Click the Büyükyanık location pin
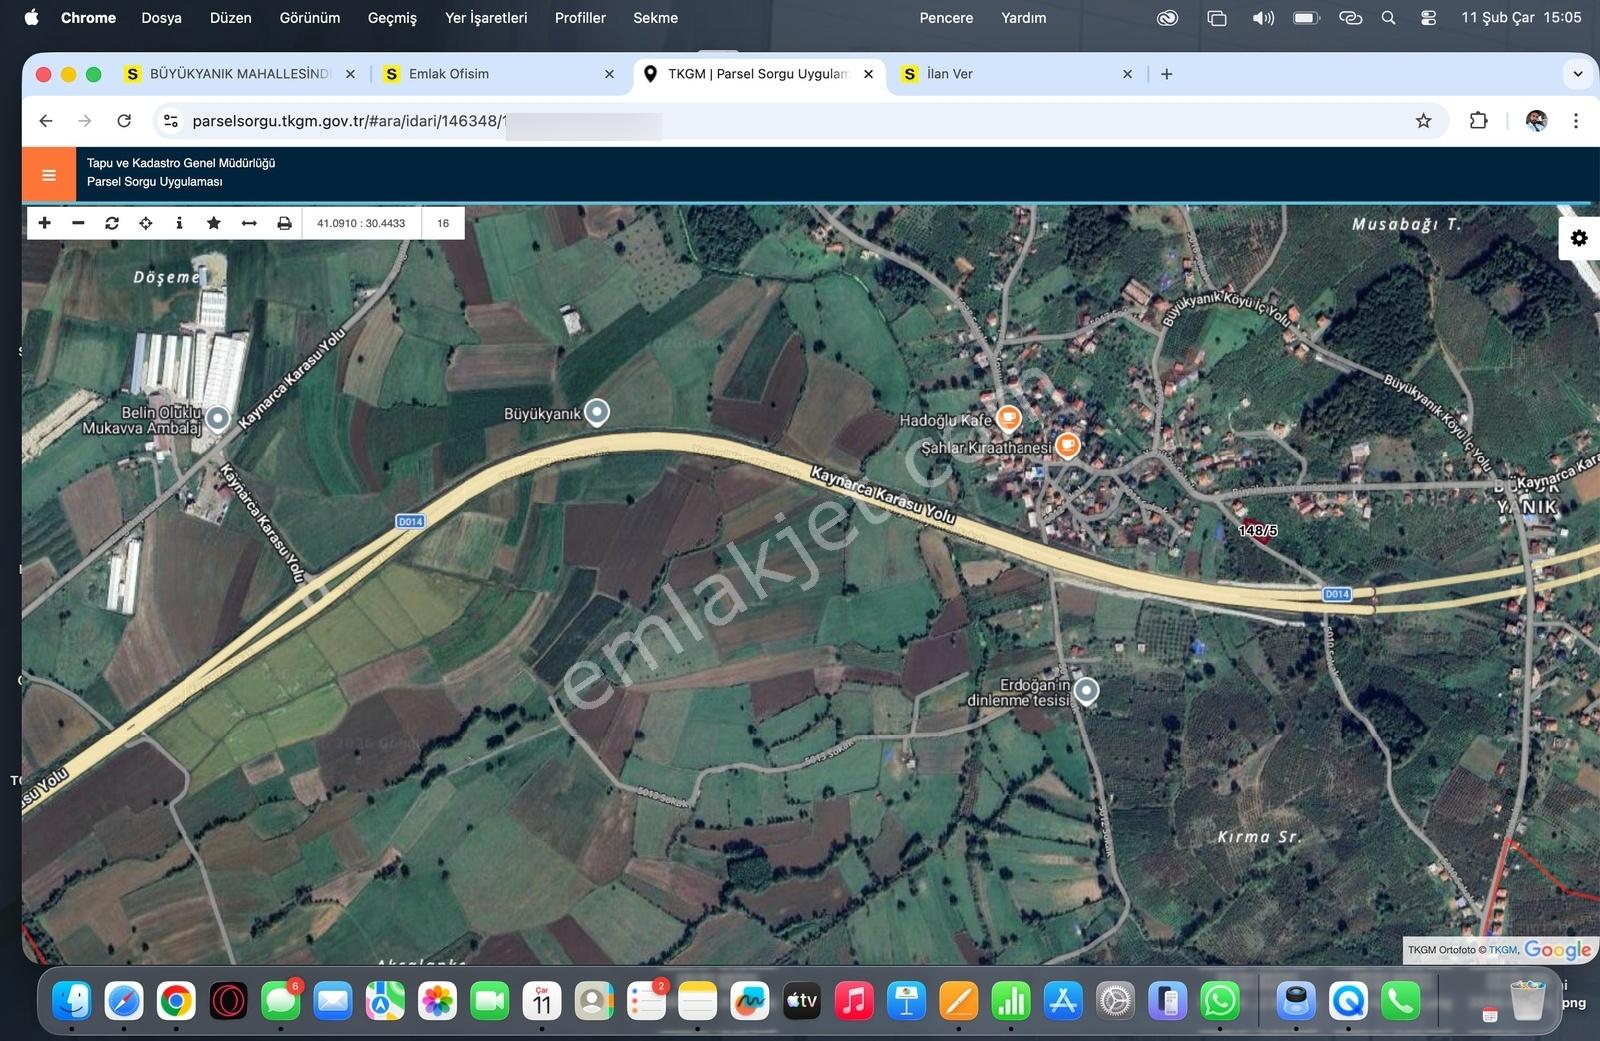The image size is (1600, 1041). 597,412
